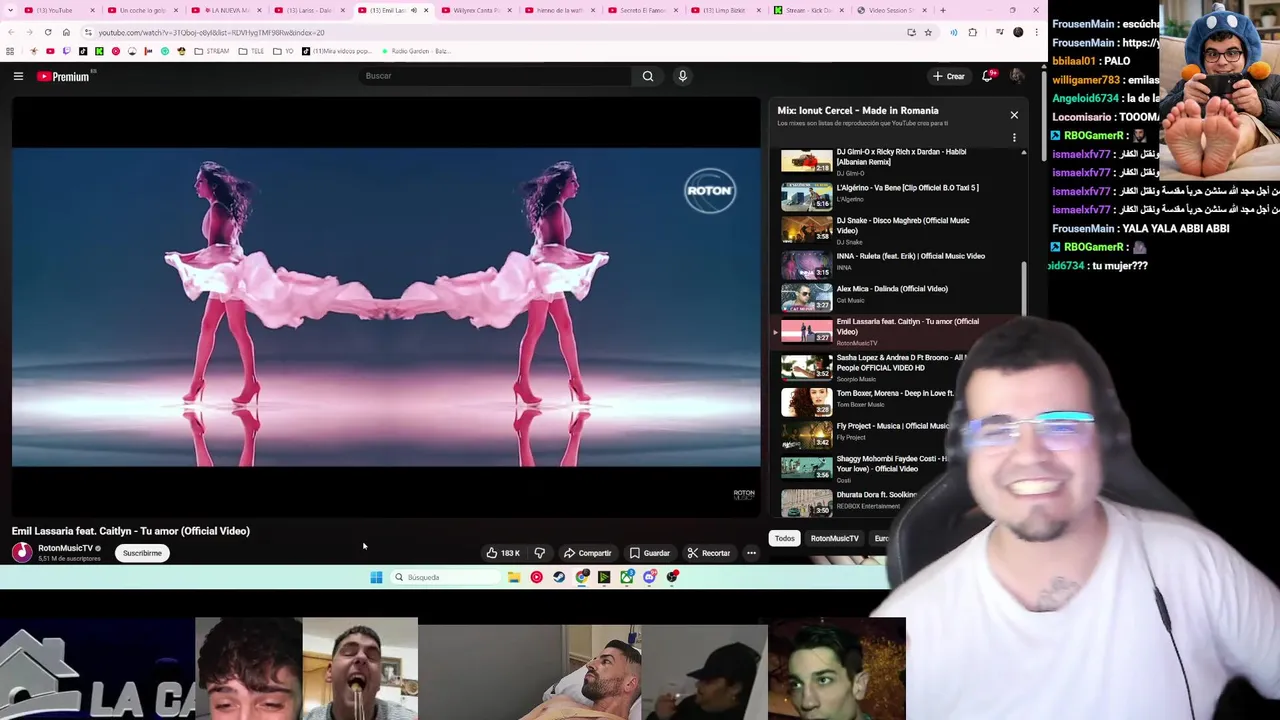Select the RotonMusicTV filter chip
The width and height of the screenshot is (1280, 720).
[834, 539]
